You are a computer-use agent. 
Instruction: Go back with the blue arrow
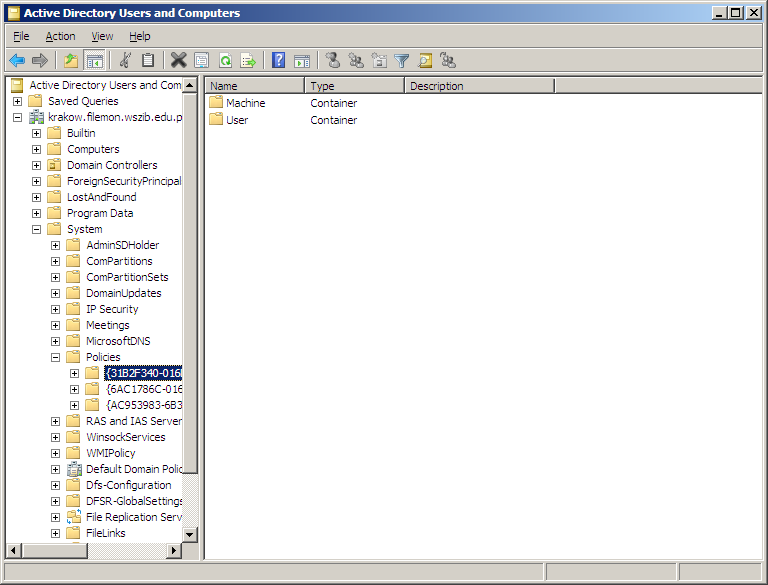tap(17, 61)
